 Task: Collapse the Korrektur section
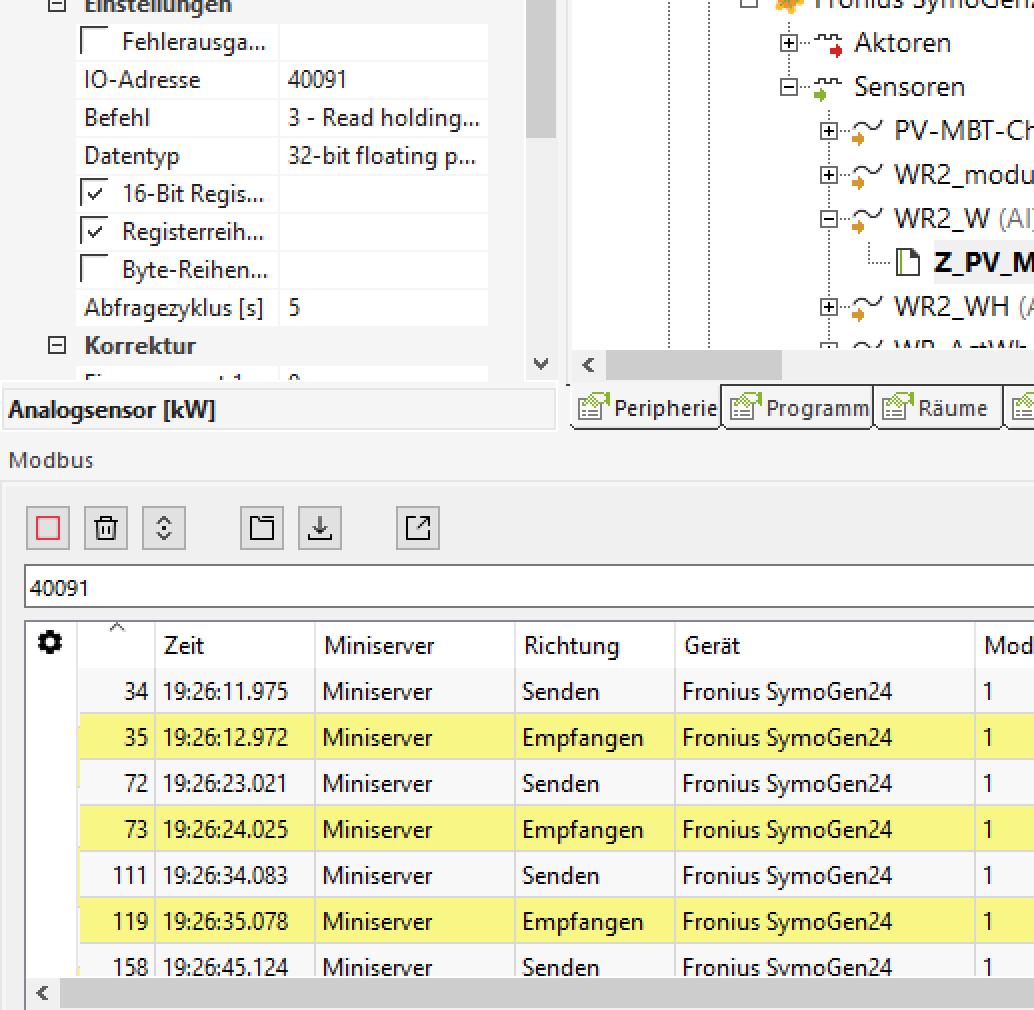click(57, 345)
